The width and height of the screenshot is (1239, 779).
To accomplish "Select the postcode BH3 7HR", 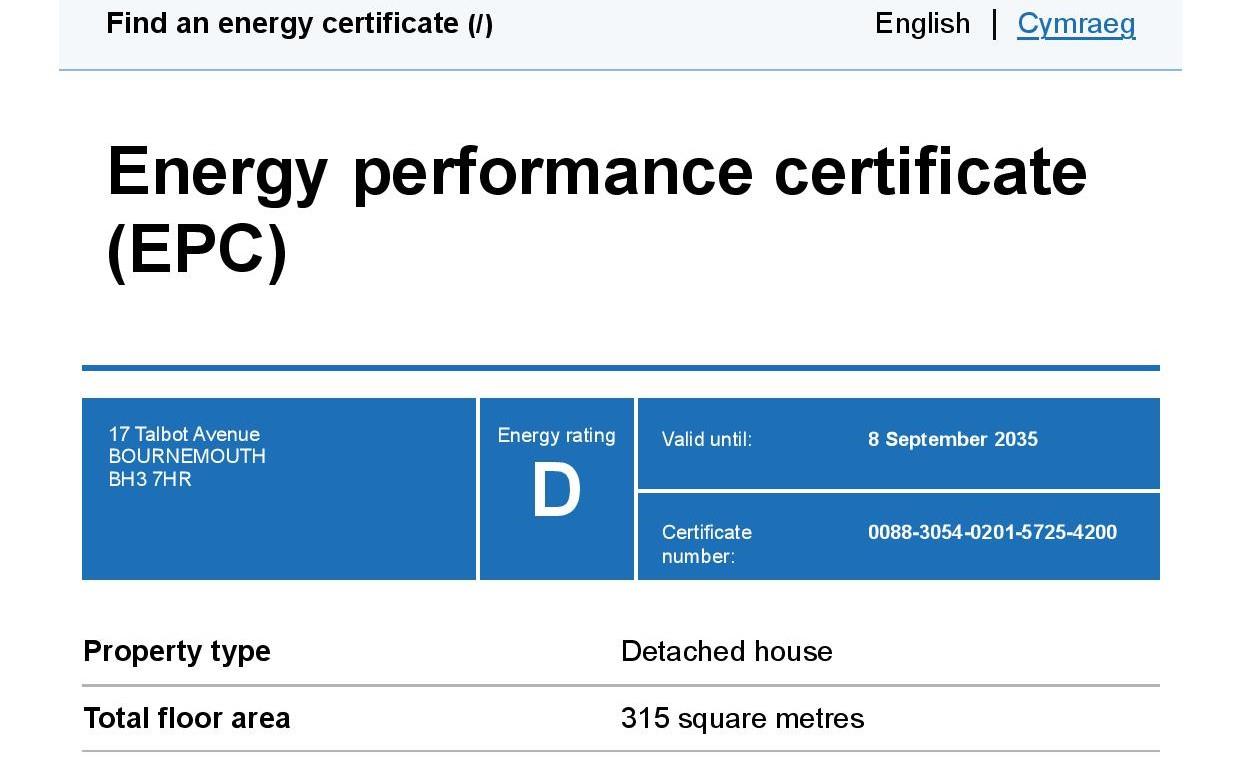I will pos(150,479).
